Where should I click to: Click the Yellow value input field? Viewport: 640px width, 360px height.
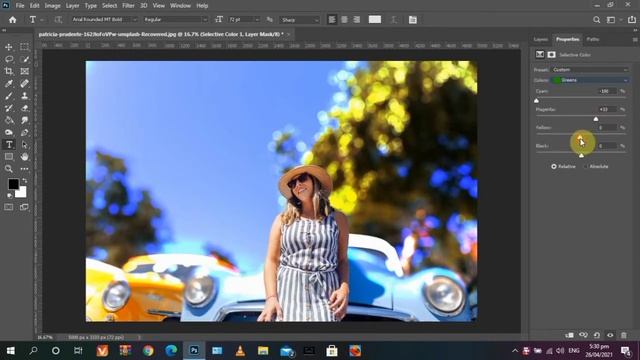point(607,128)
